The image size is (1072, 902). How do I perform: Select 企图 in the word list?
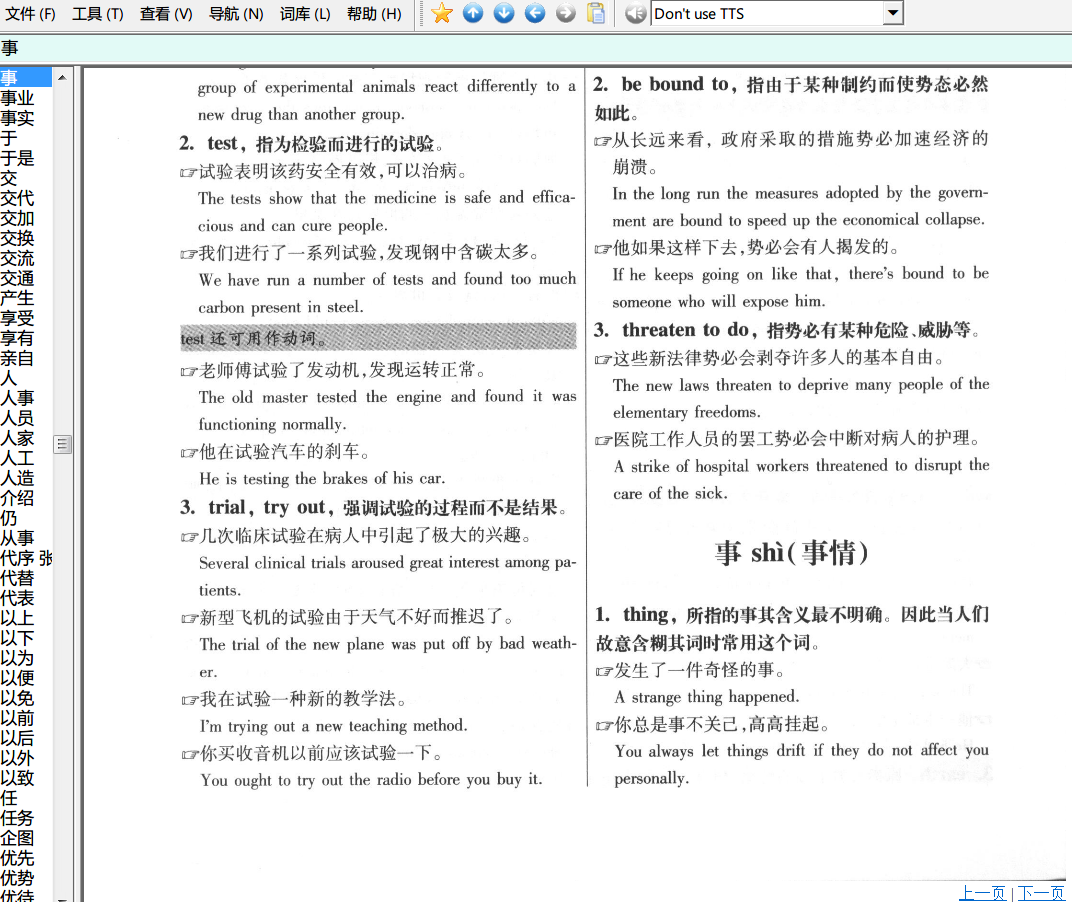click(17, 838)
